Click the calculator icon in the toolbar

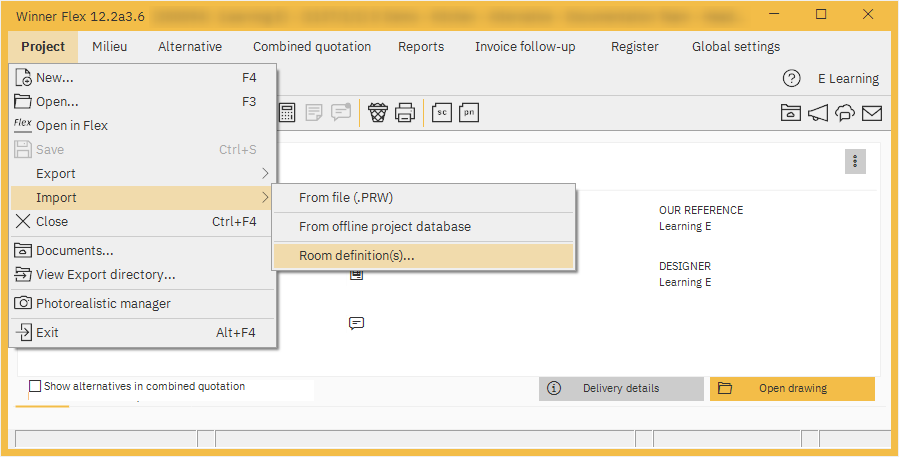pos(287,113)
